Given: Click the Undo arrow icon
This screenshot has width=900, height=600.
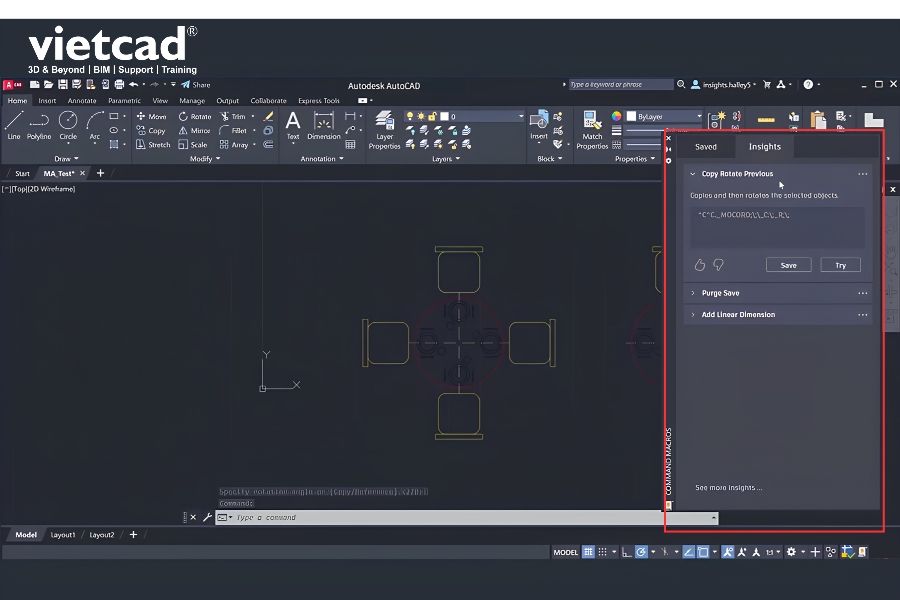Looking at the screenshot, I should [133, 84].
